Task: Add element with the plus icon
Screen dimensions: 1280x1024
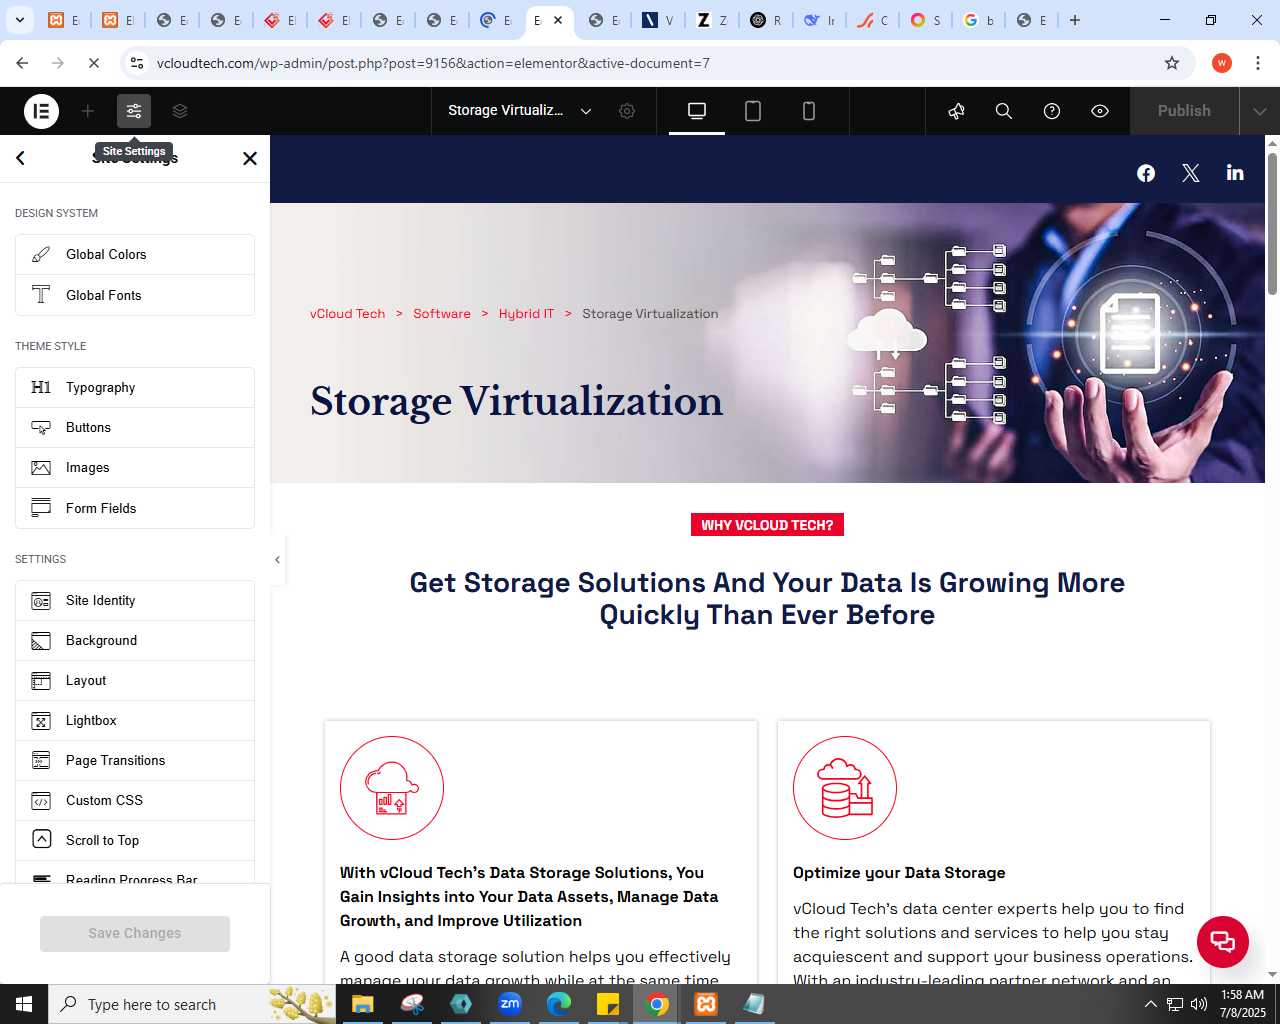Action: (x=88, y=111)
